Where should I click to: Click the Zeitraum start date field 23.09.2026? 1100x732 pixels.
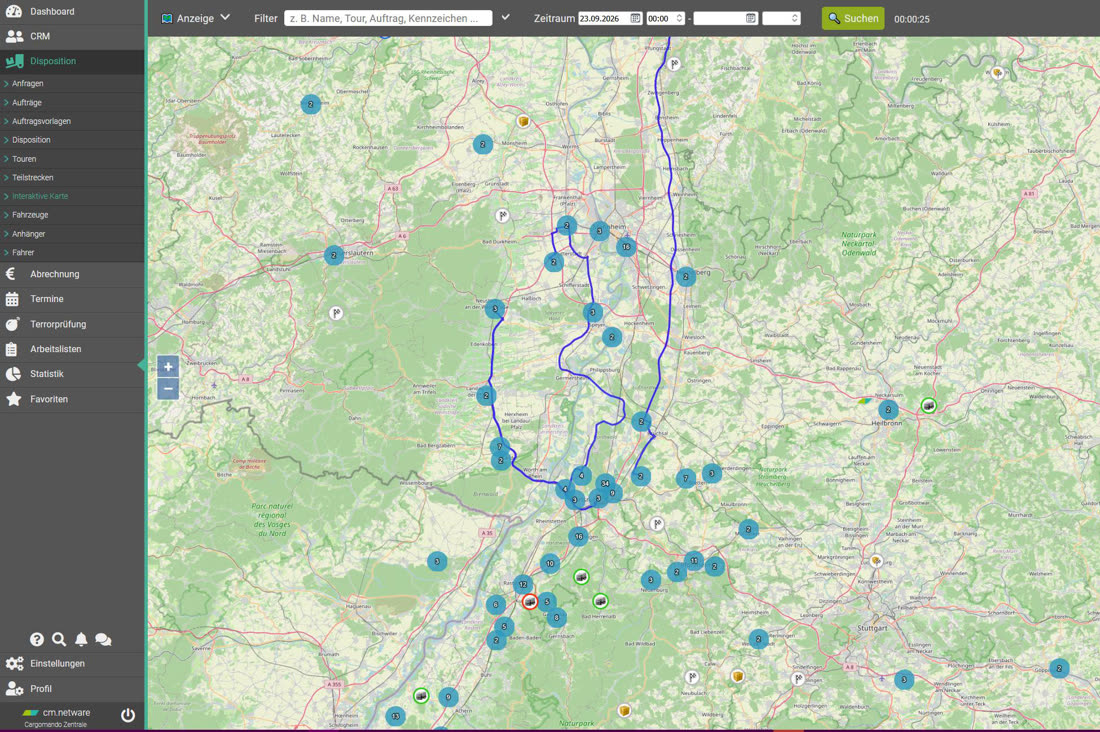click(x=603, y=18)
